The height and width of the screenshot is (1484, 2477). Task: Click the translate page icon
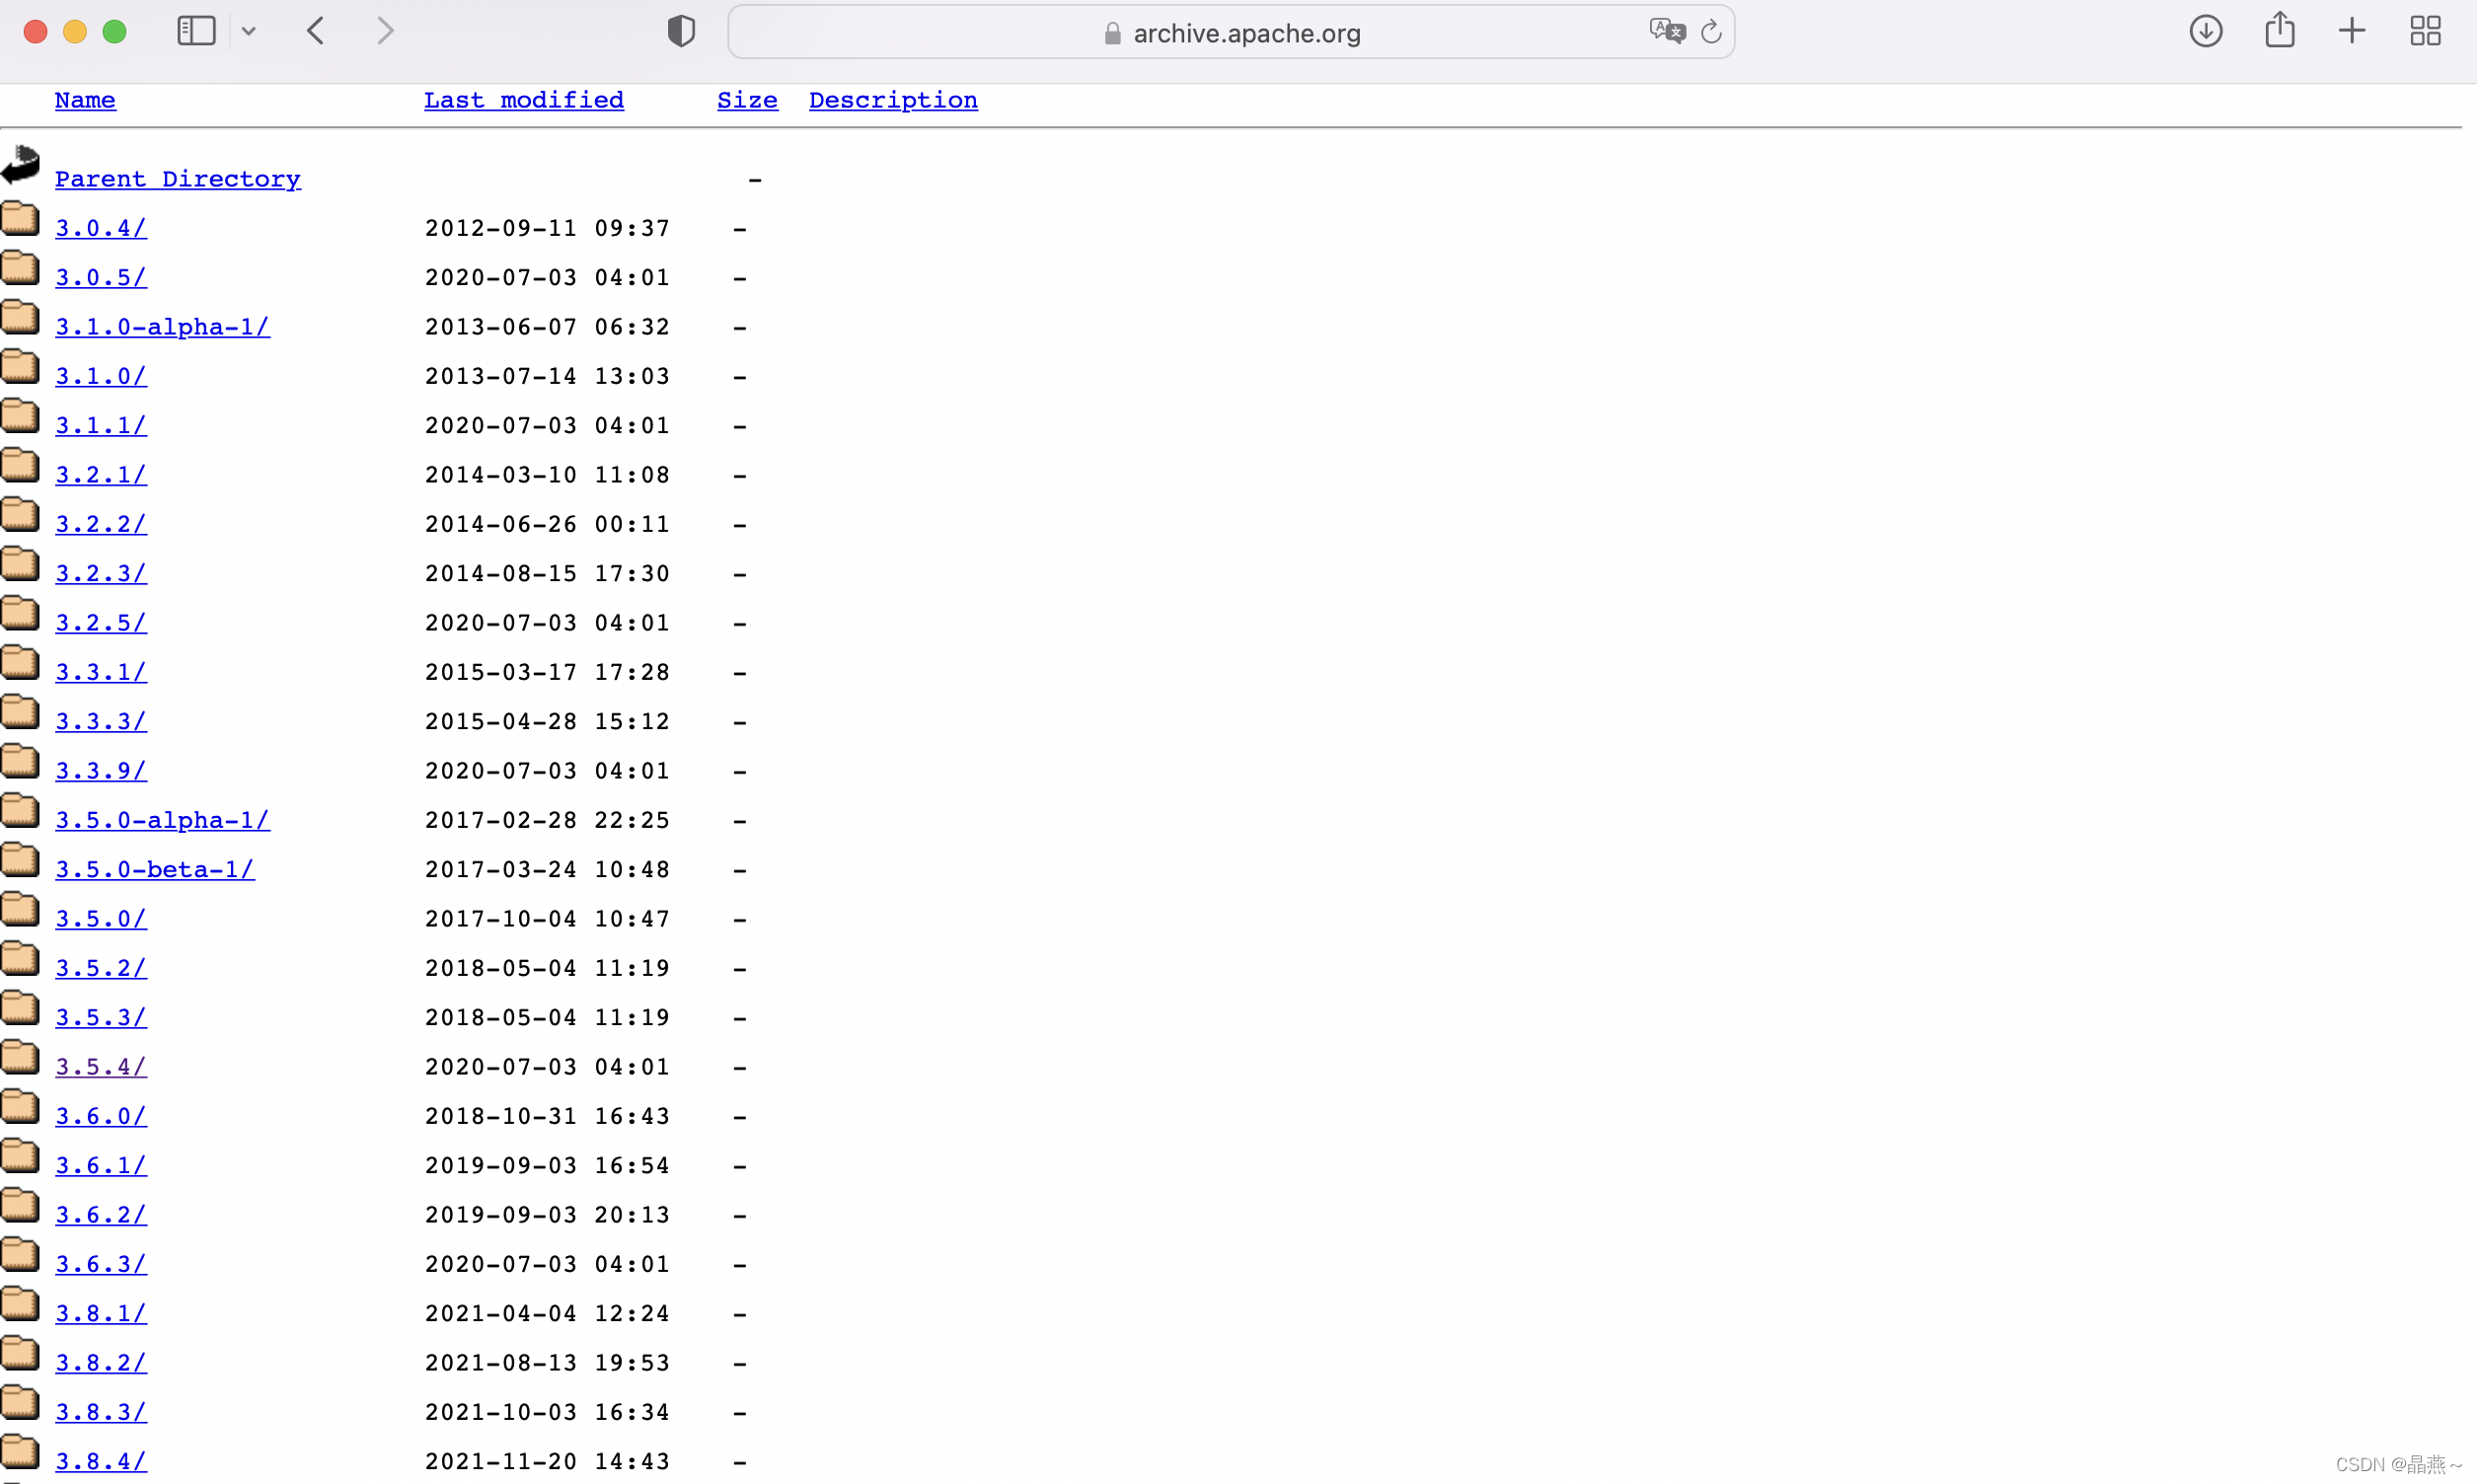tap(1666, 31)
